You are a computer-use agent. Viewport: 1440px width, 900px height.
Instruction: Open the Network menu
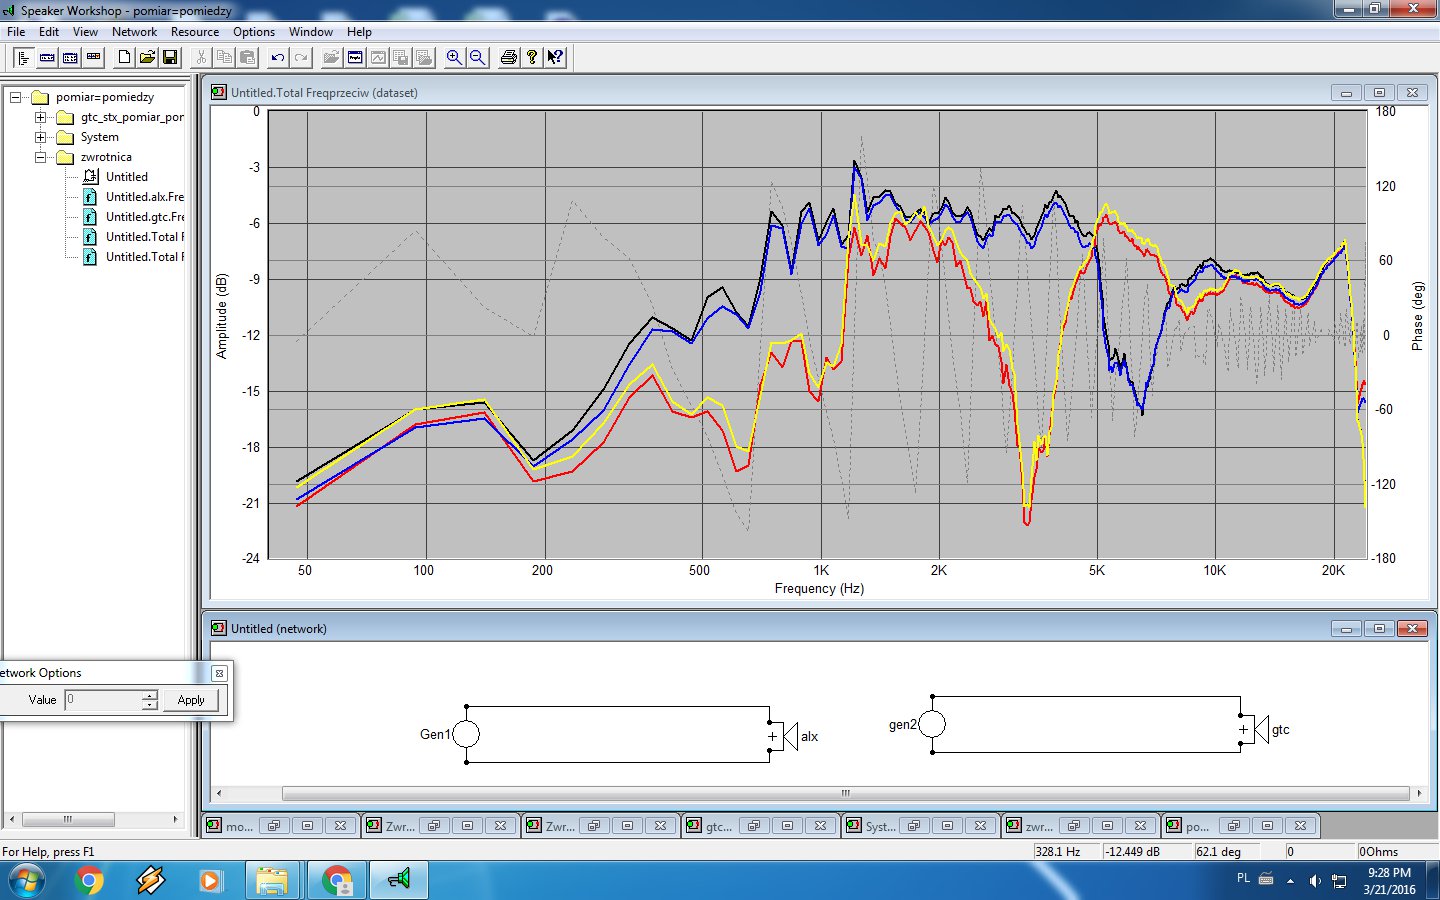pyautogui.click(x=135, y=32)
